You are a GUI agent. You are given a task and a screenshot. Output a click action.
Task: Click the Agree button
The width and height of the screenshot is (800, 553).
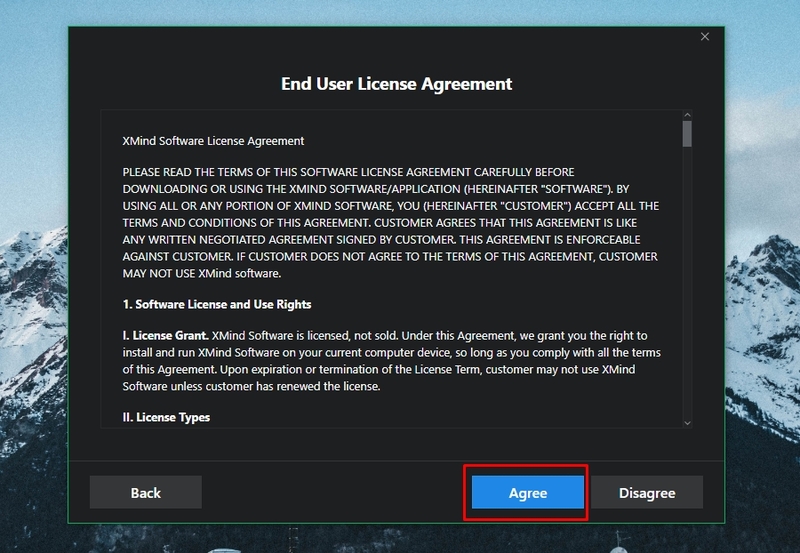tap(527, 492)
